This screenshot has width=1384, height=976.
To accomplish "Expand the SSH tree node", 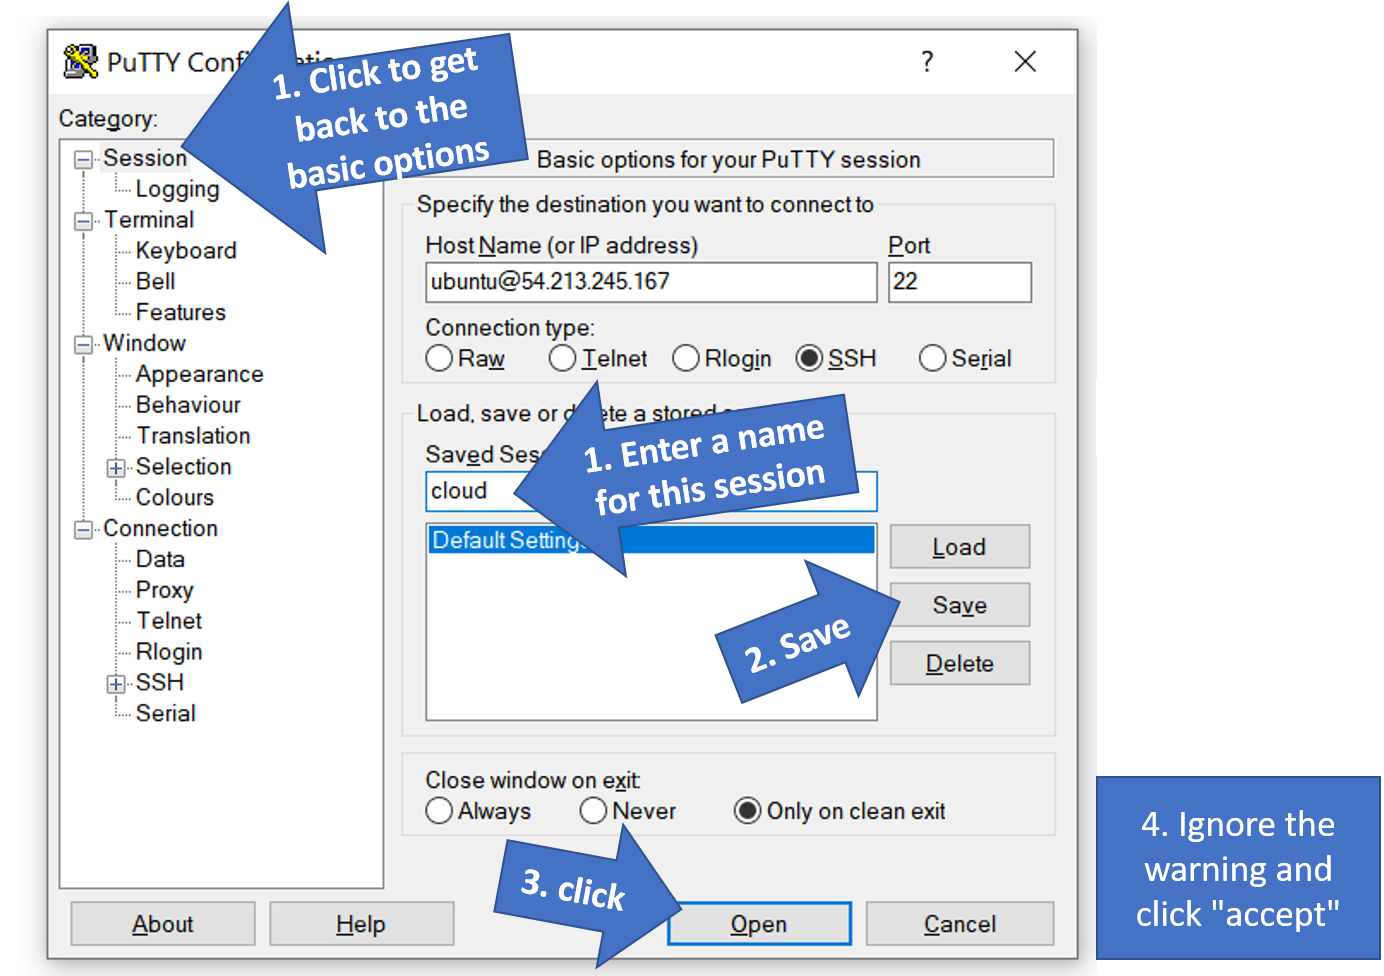I will click(x=117, y=684).
